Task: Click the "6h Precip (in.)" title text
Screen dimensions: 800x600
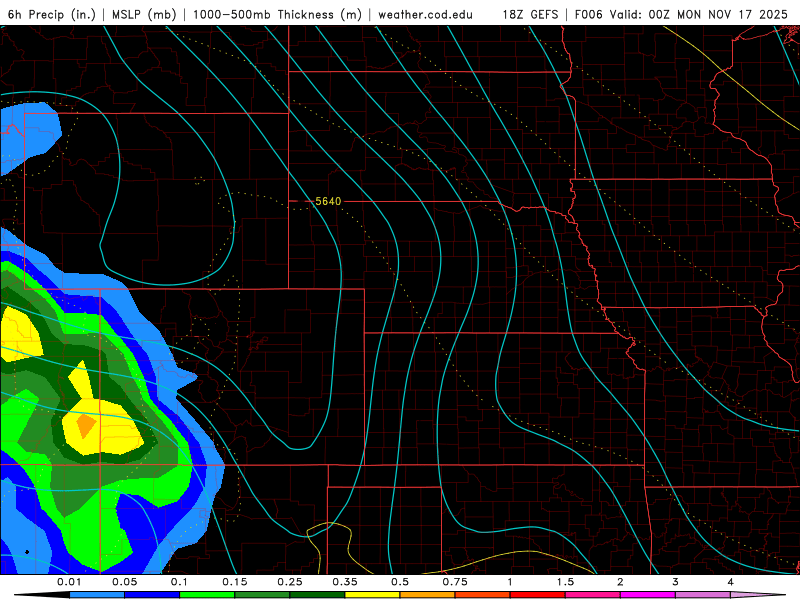Action: pos(51,14)
